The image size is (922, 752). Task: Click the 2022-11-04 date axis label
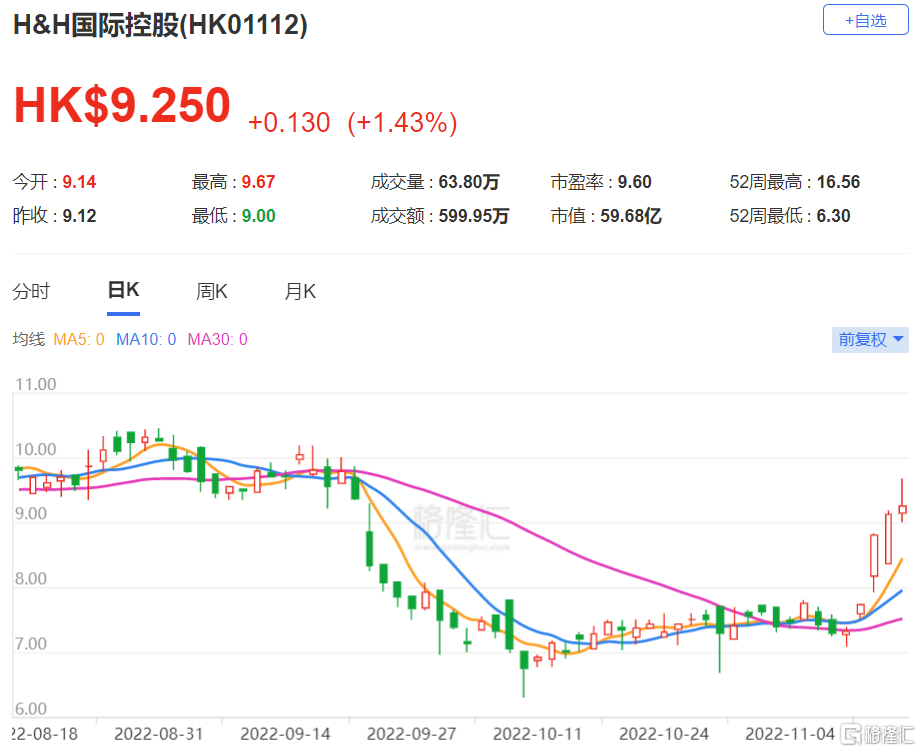pyautogui.click(x=790, y=734)
